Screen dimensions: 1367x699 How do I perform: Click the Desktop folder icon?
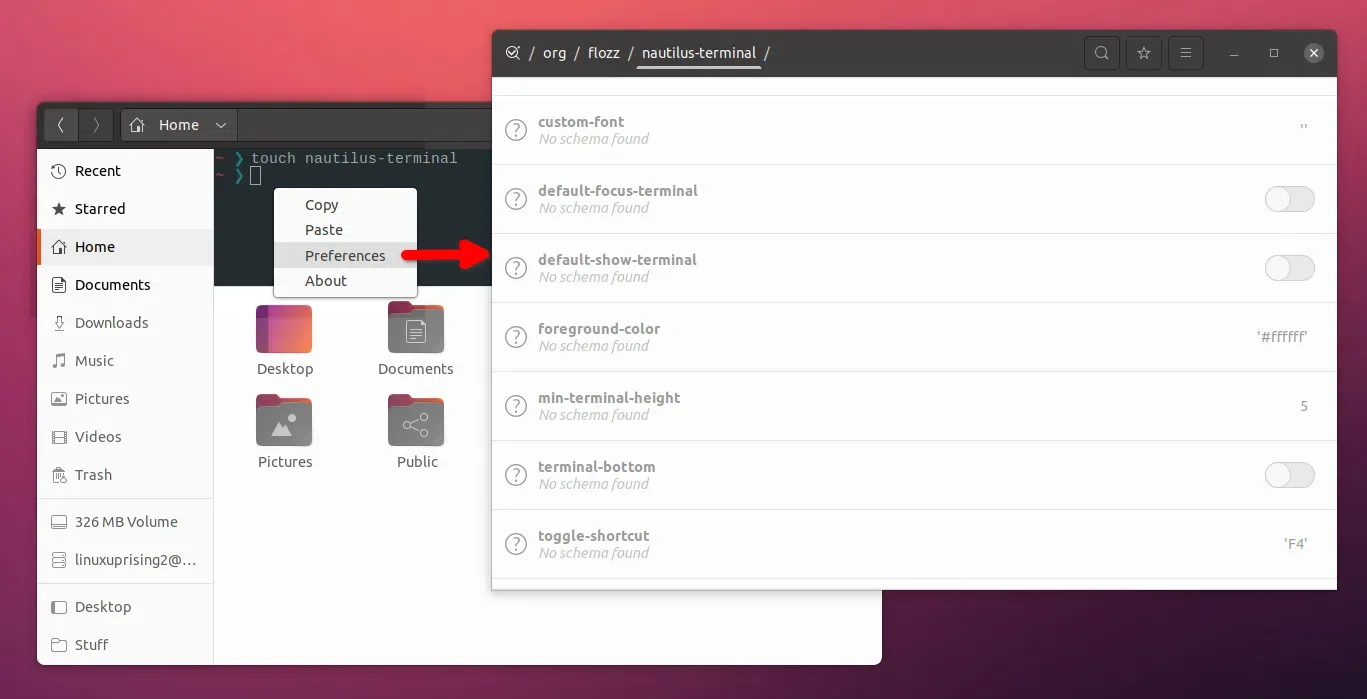tap(284, 330)
